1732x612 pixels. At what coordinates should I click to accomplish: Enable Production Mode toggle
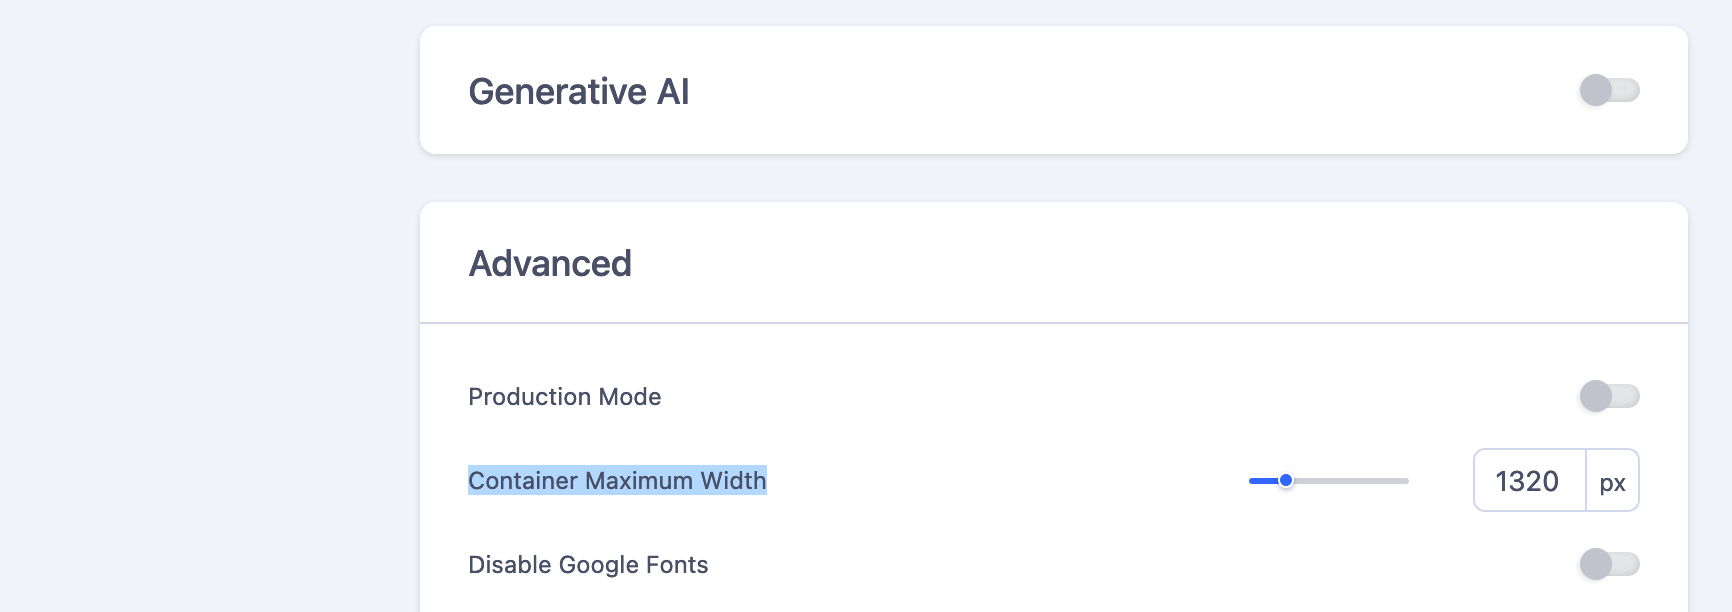tap(1609, 396)
